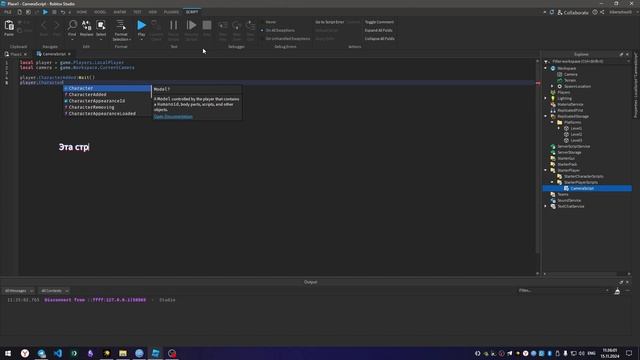
Task: Collapse the ReplicatedStorage node in Explorer
Action: click(x=546, y=116)
